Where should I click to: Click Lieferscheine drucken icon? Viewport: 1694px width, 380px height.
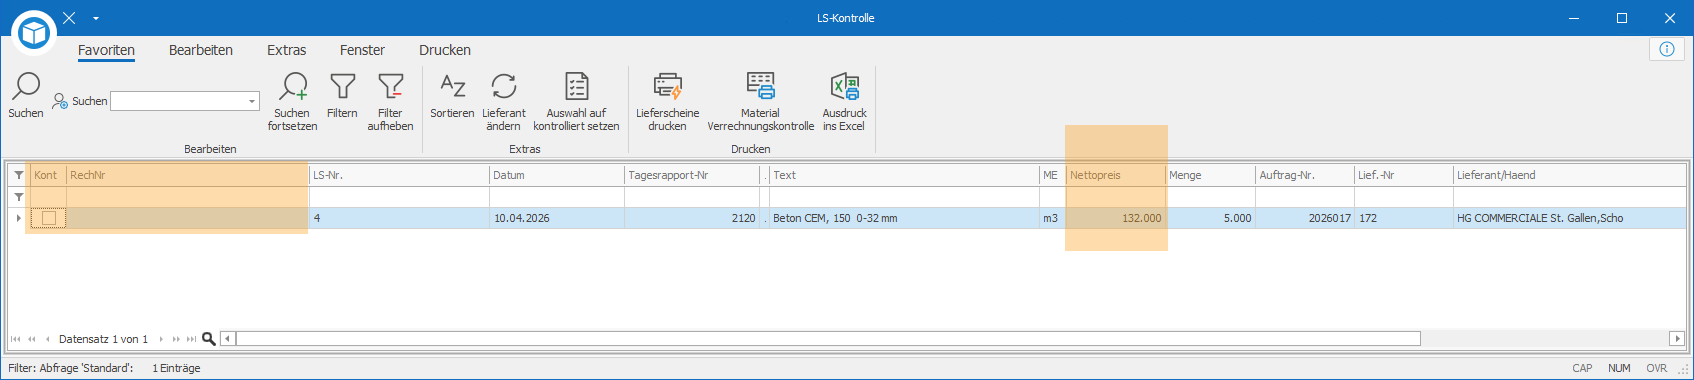coord(668,86)
